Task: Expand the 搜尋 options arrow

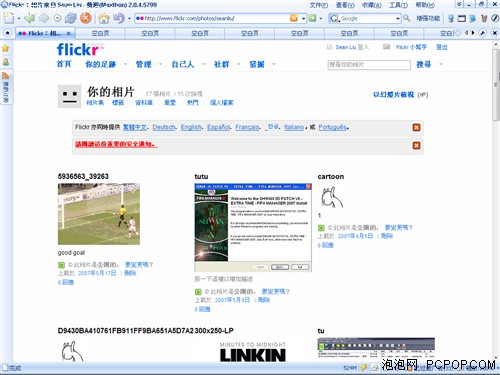Action: (441, 64)
